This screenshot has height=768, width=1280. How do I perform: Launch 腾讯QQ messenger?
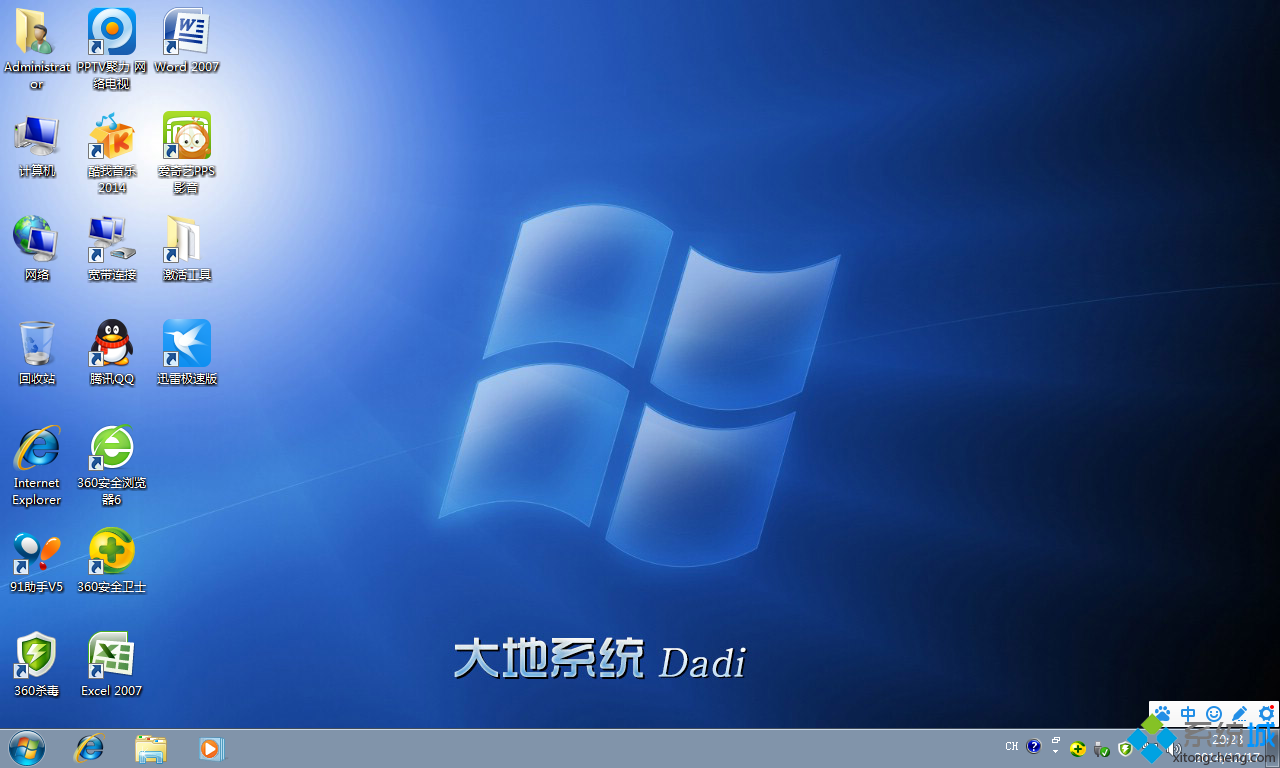(x=111, y=340)
